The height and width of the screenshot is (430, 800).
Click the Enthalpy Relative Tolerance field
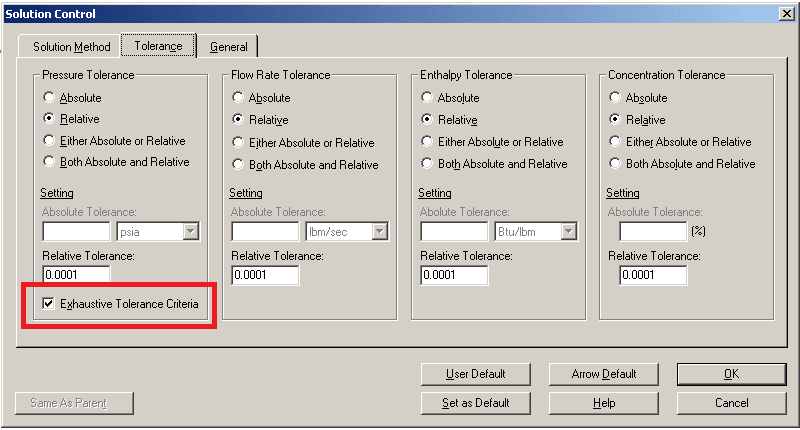[454, 275]
